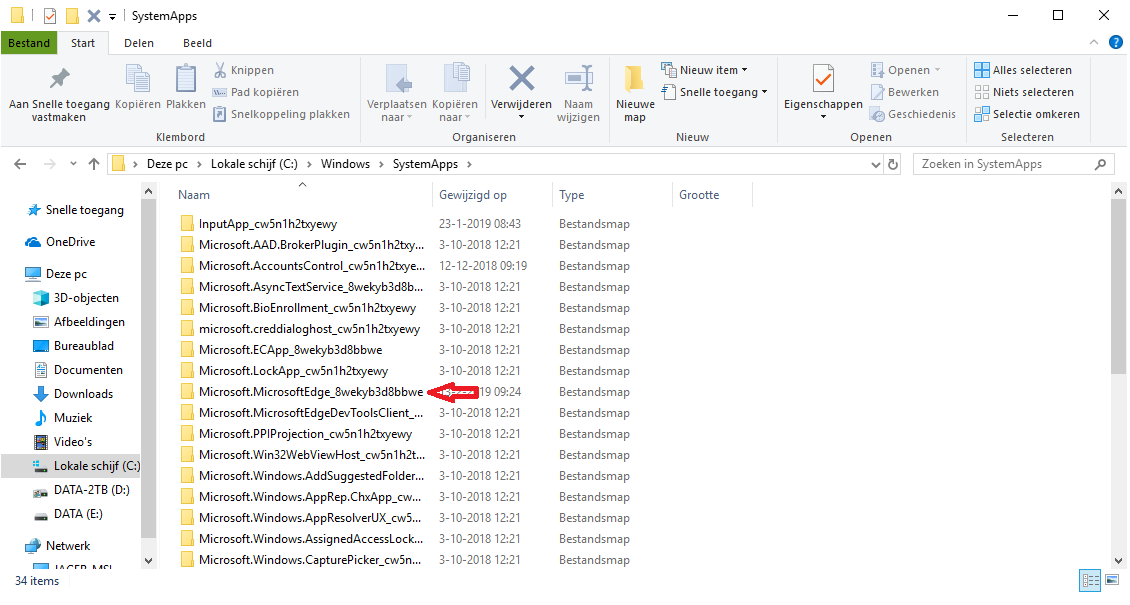Expand the Nieuw item dropdown

[x=744, y=70]
